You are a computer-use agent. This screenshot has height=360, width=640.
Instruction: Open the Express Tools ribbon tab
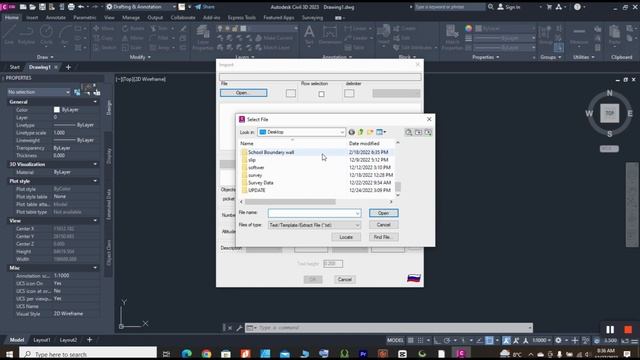point(242,18)
